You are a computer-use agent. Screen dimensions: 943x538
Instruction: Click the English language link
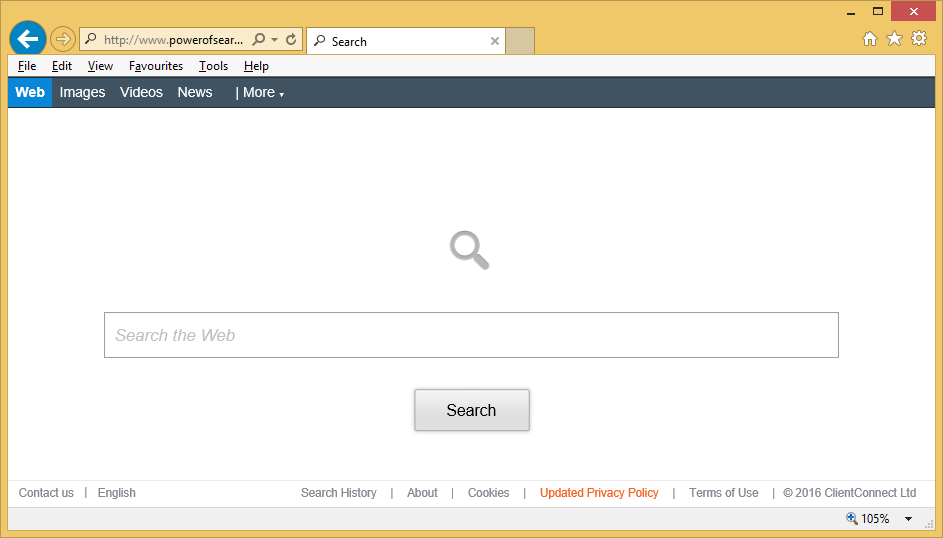coord(117,493)
